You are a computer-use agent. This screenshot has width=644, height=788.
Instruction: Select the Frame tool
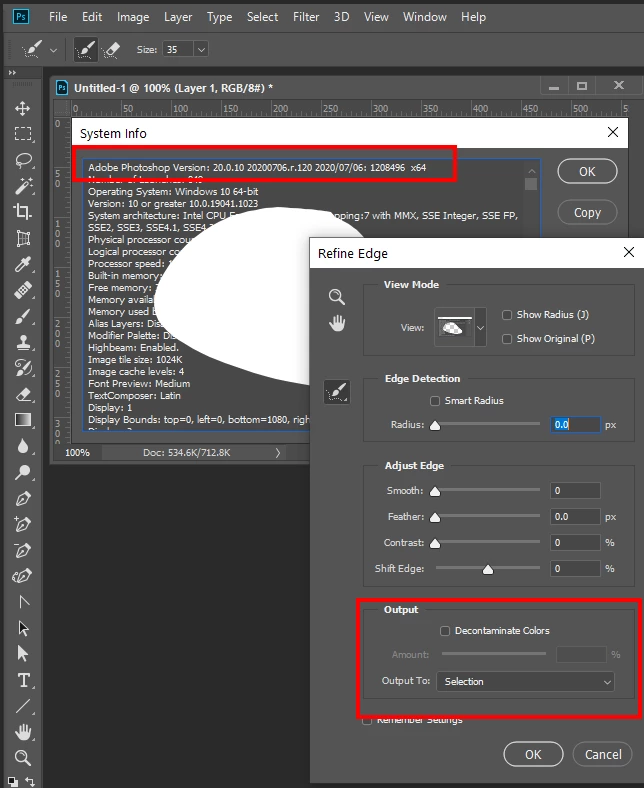(x=23, y=238)
